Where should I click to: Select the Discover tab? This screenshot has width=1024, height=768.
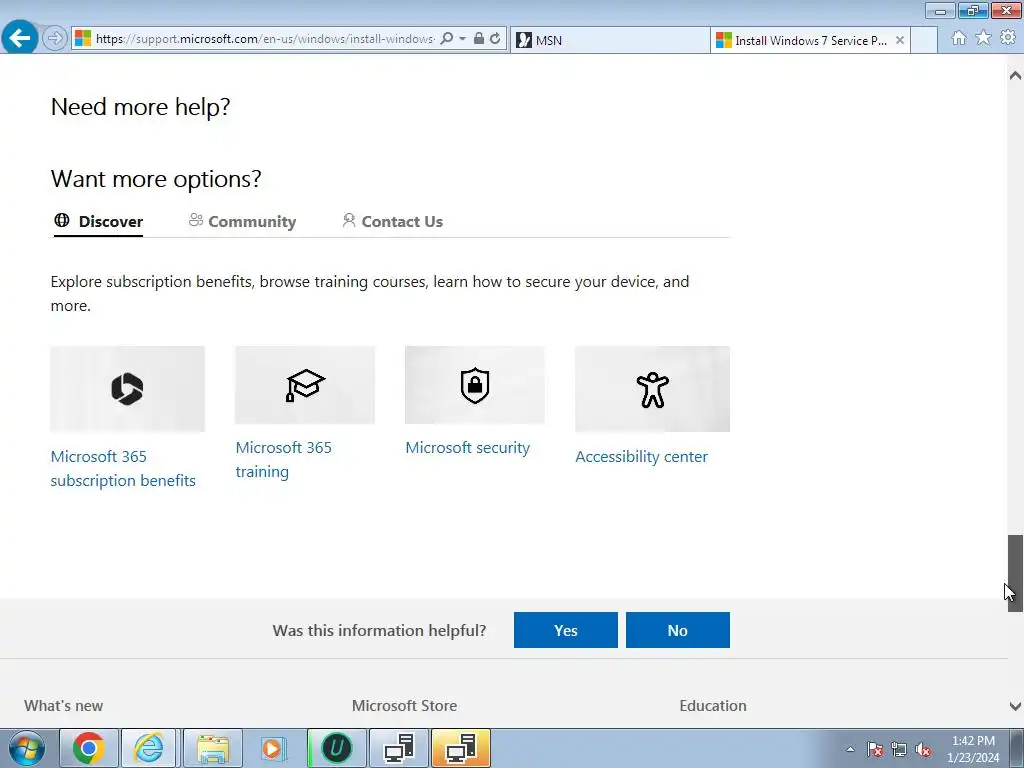pos(98,222)
